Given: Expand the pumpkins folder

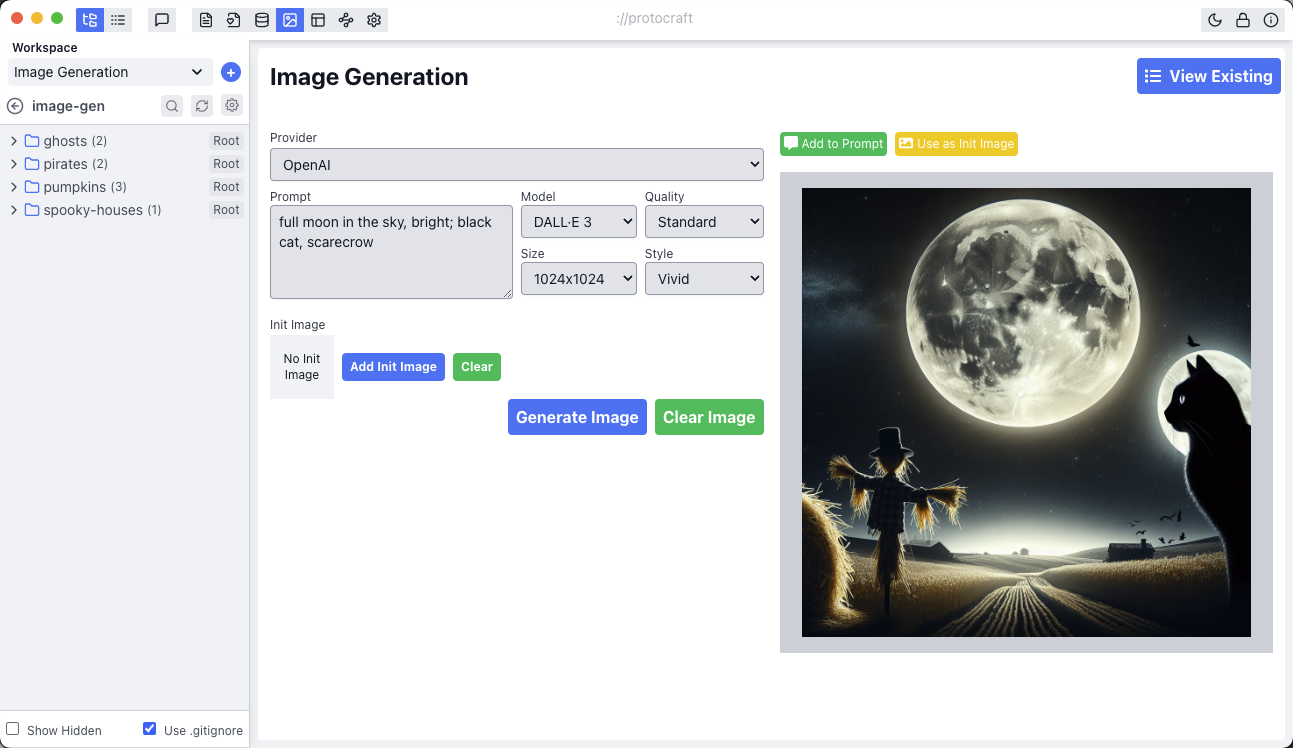Looking at the screenshot, I should click(x=14, y=187).
